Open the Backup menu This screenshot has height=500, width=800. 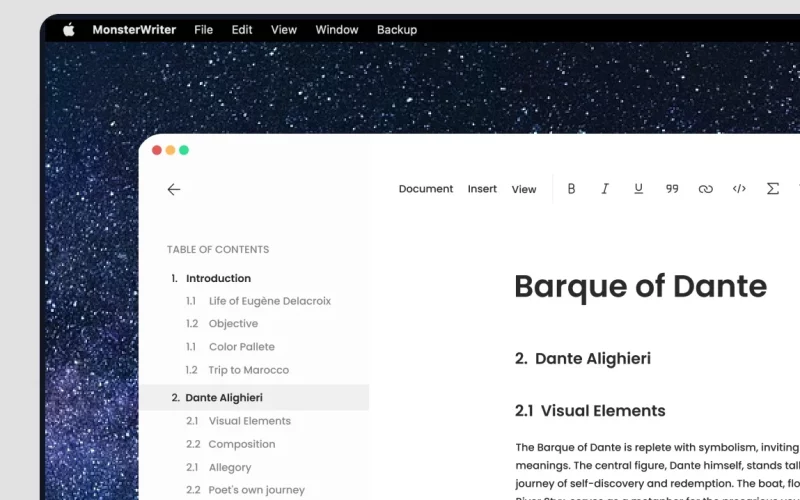point(397,30)
